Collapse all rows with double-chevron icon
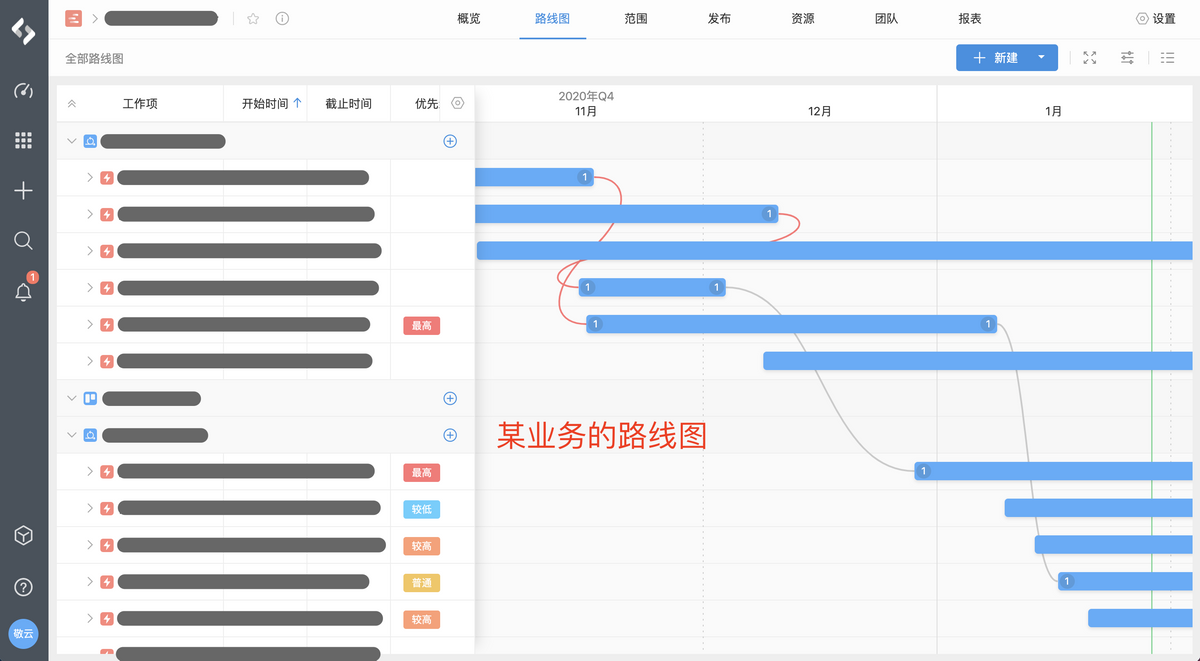Image resolution: width=1200 pixels, height=661 pixels. coord(70,103)
